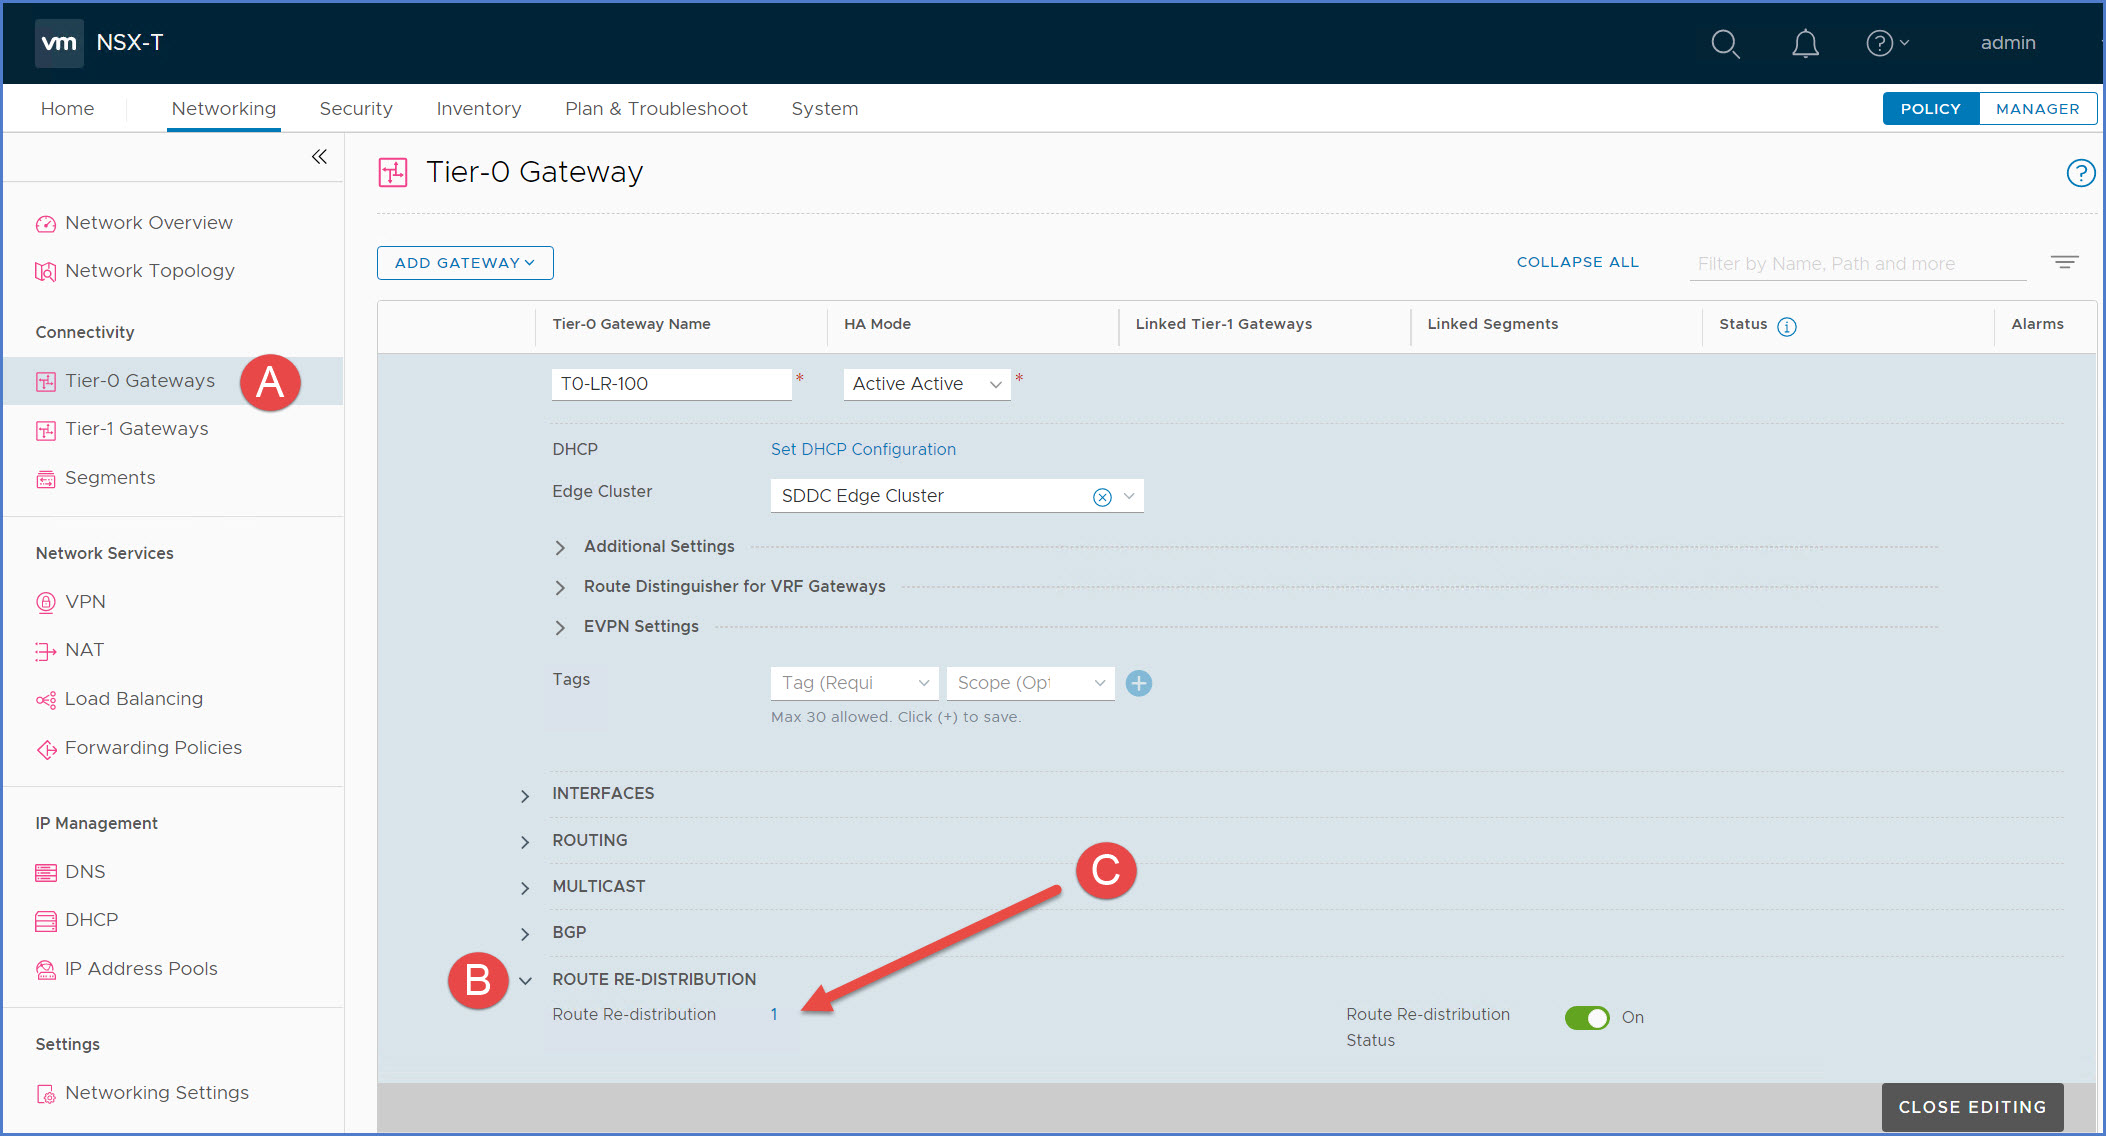
Task: Open the NAT configuration icon
Action: (45, 650)
